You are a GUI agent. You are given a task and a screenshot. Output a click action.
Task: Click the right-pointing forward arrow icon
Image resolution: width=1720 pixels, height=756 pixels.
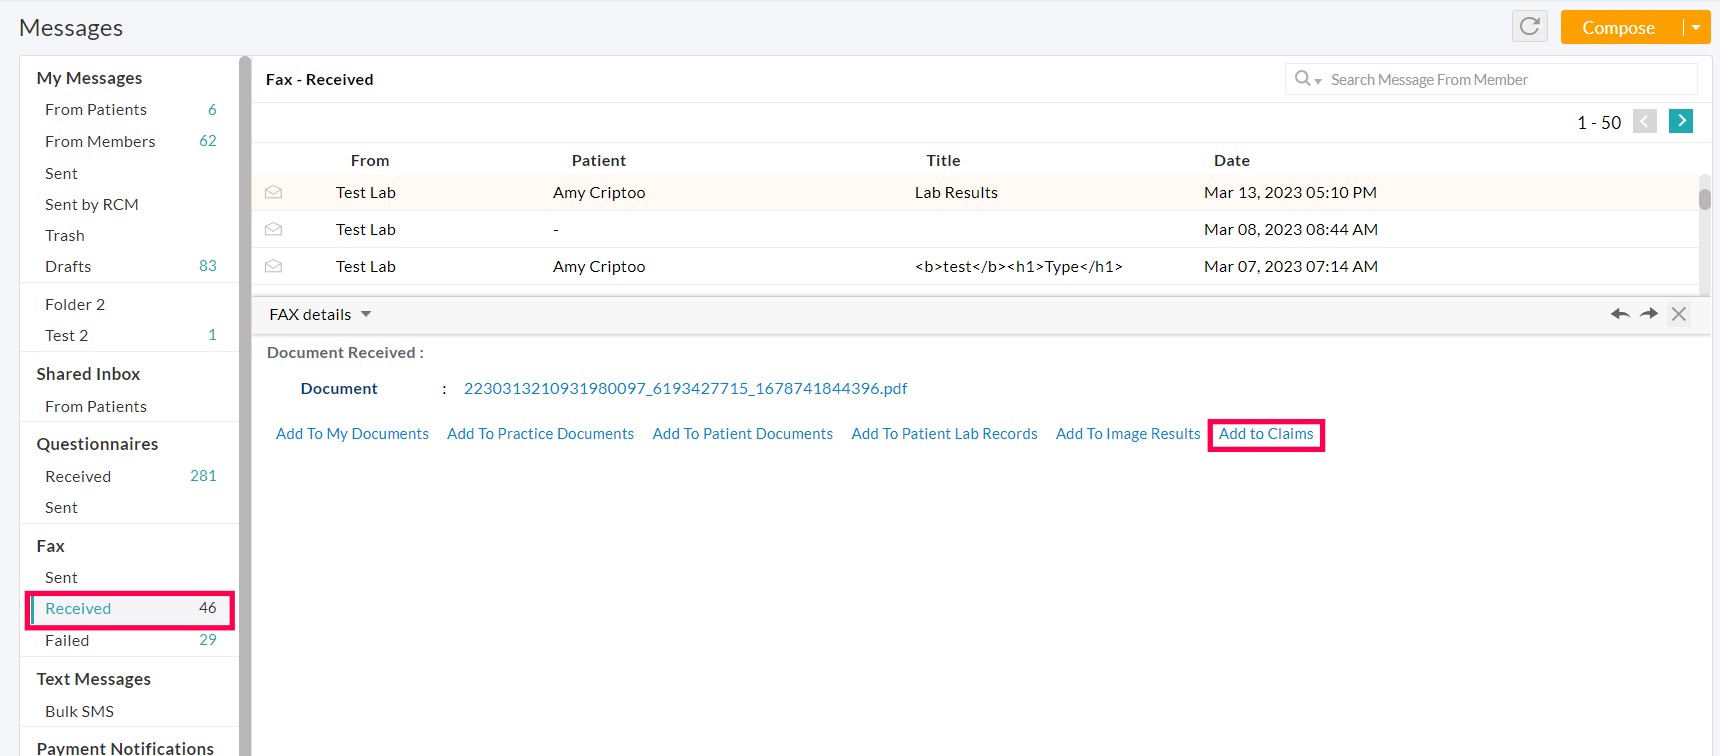1649,314
